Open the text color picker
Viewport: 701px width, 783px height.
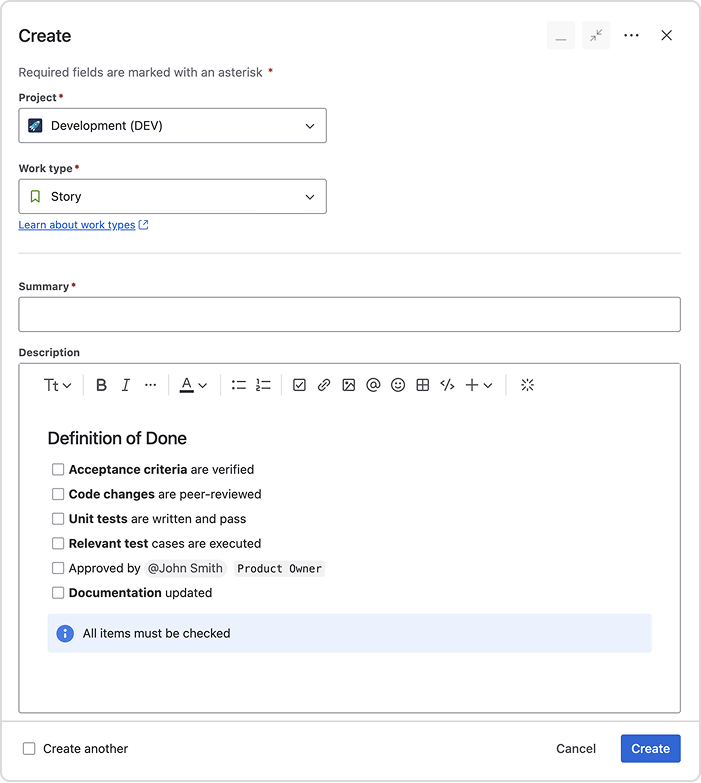click(x=193, y=385)
